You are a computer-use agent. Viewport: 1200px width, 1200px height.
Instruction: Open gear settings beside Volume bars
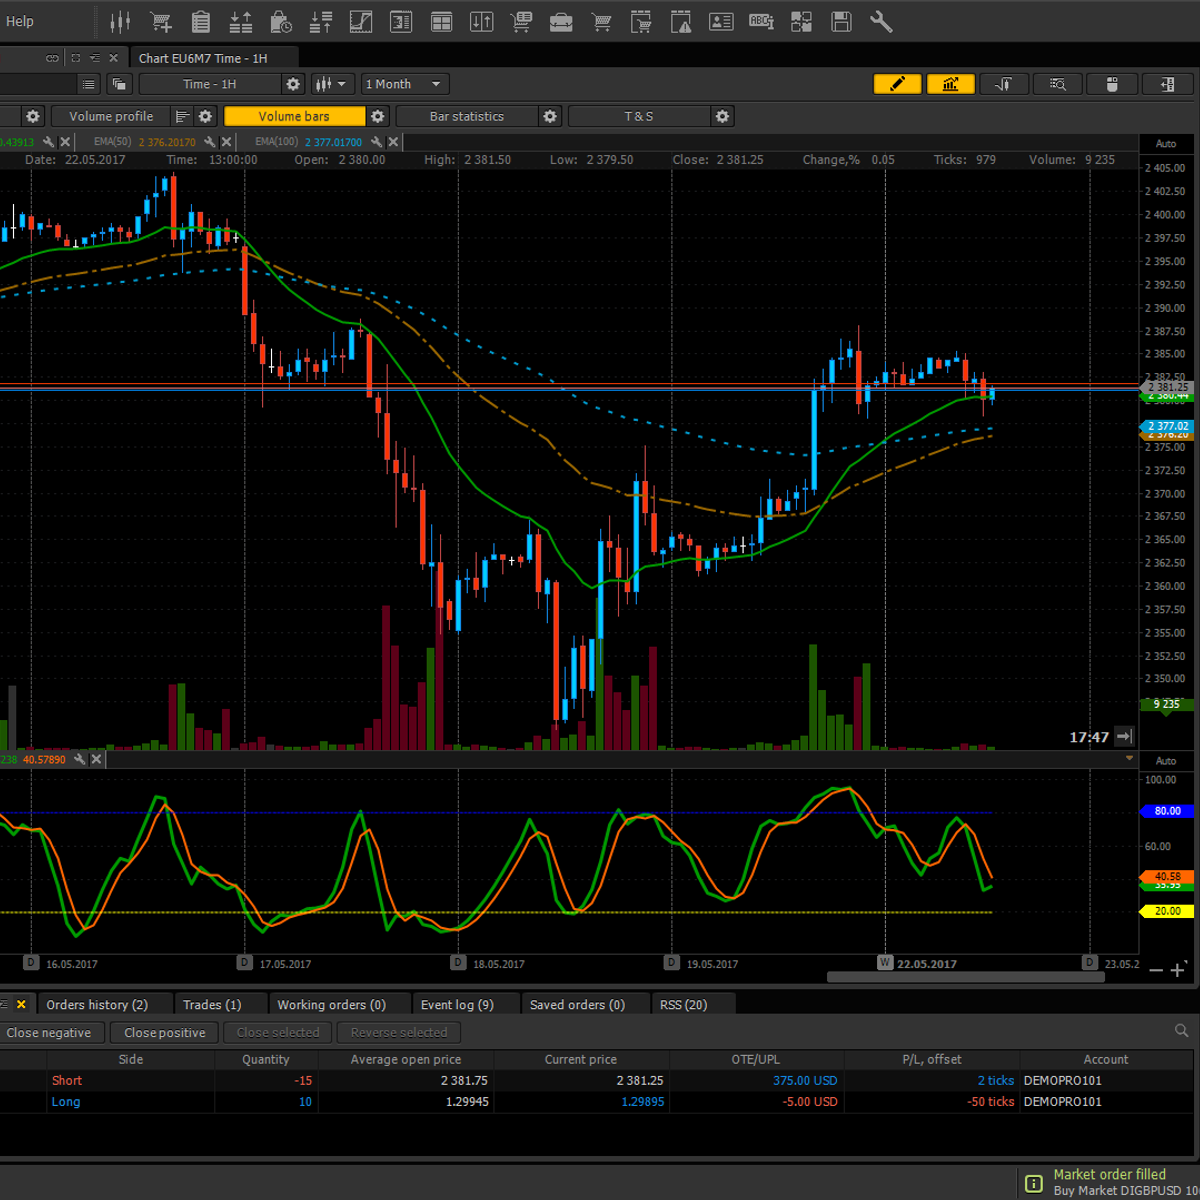378,117
